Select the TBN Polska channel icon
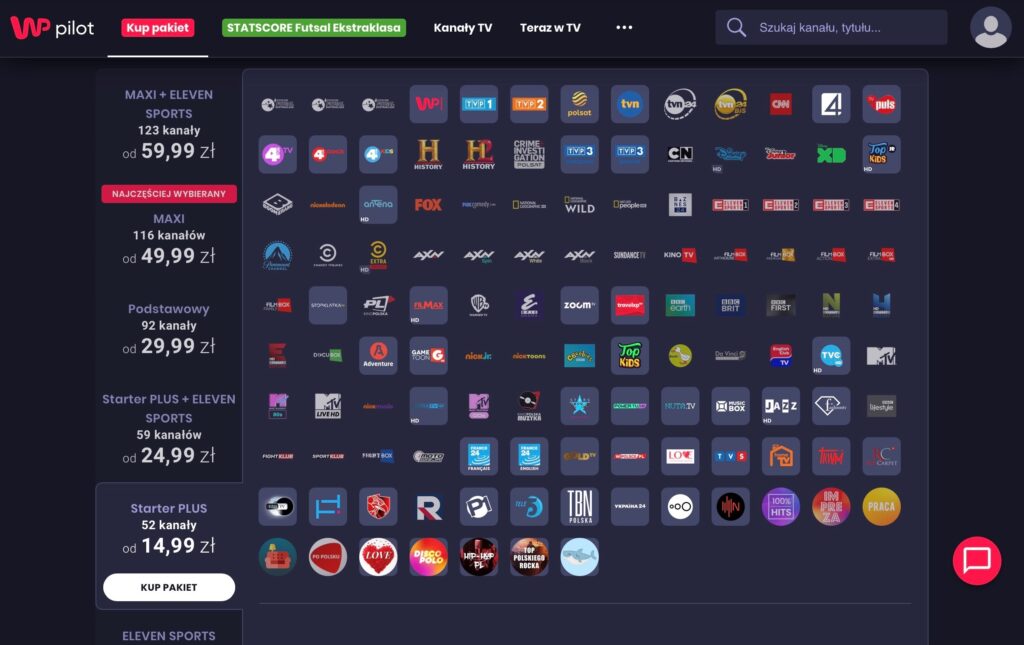This screenshot has height=645, width=1024. point(579,506)
